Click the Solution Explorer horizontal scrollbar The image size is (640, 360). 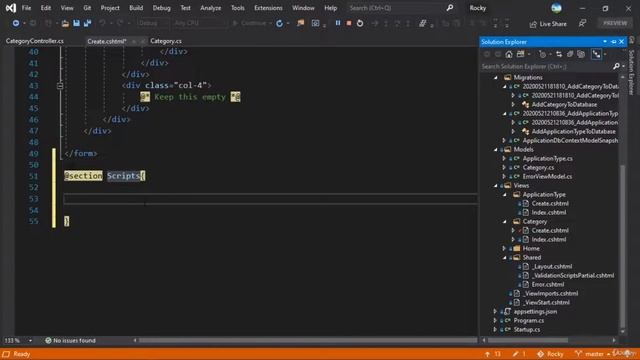click(528, 340)
